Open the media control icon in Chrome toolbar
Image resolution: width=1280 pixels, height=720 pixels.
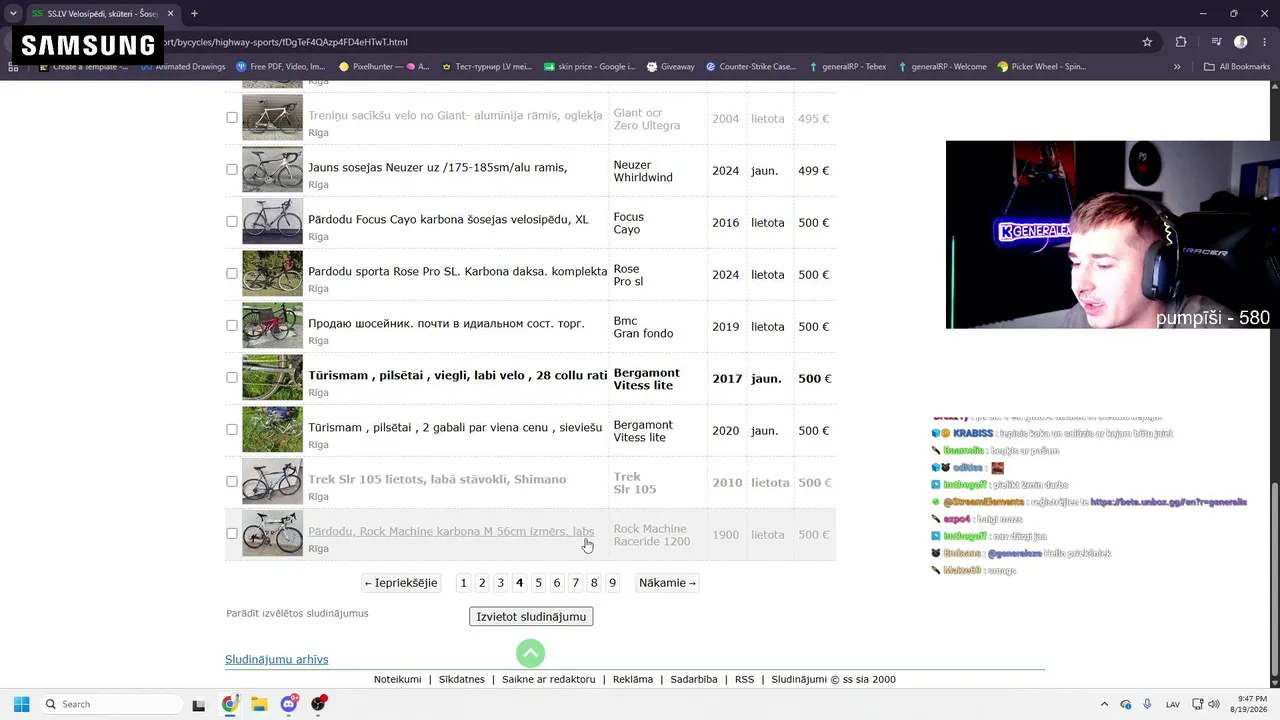tap(1217, 42)
